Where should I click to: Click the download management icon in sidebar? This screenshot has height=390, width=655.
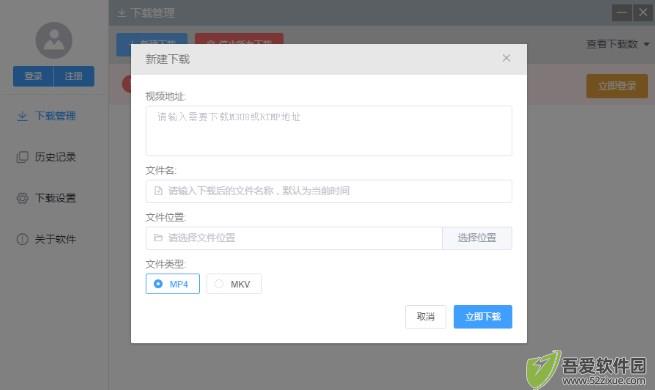(22, 116)
